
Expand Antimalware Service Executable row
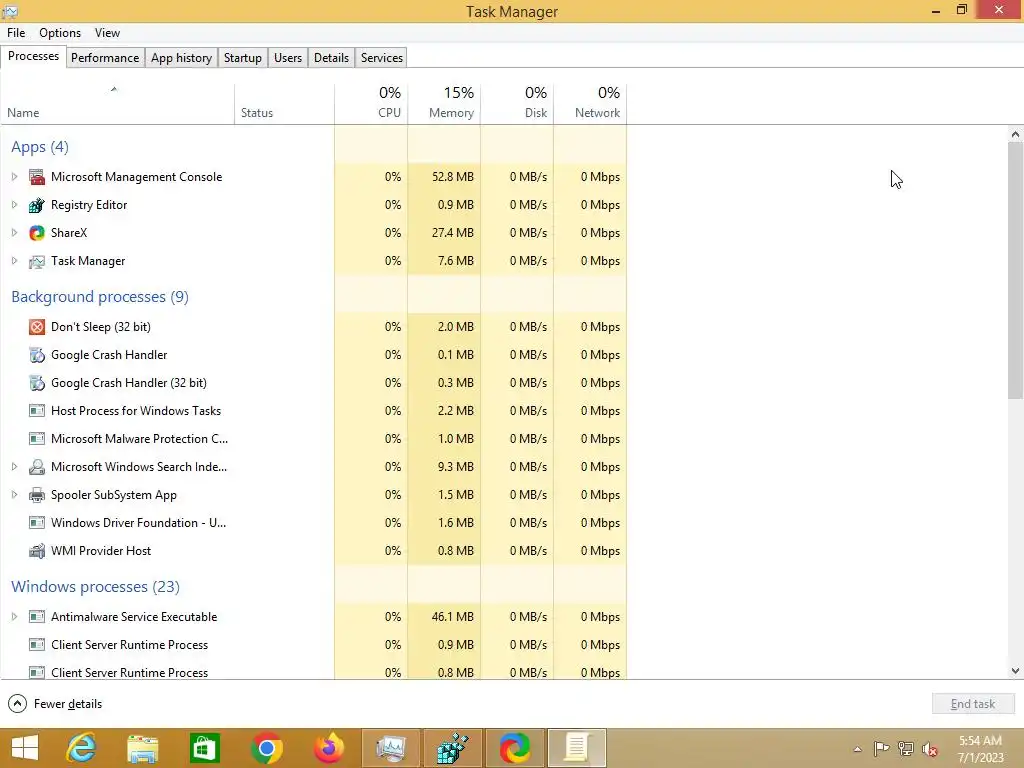(x=14, y=617)
